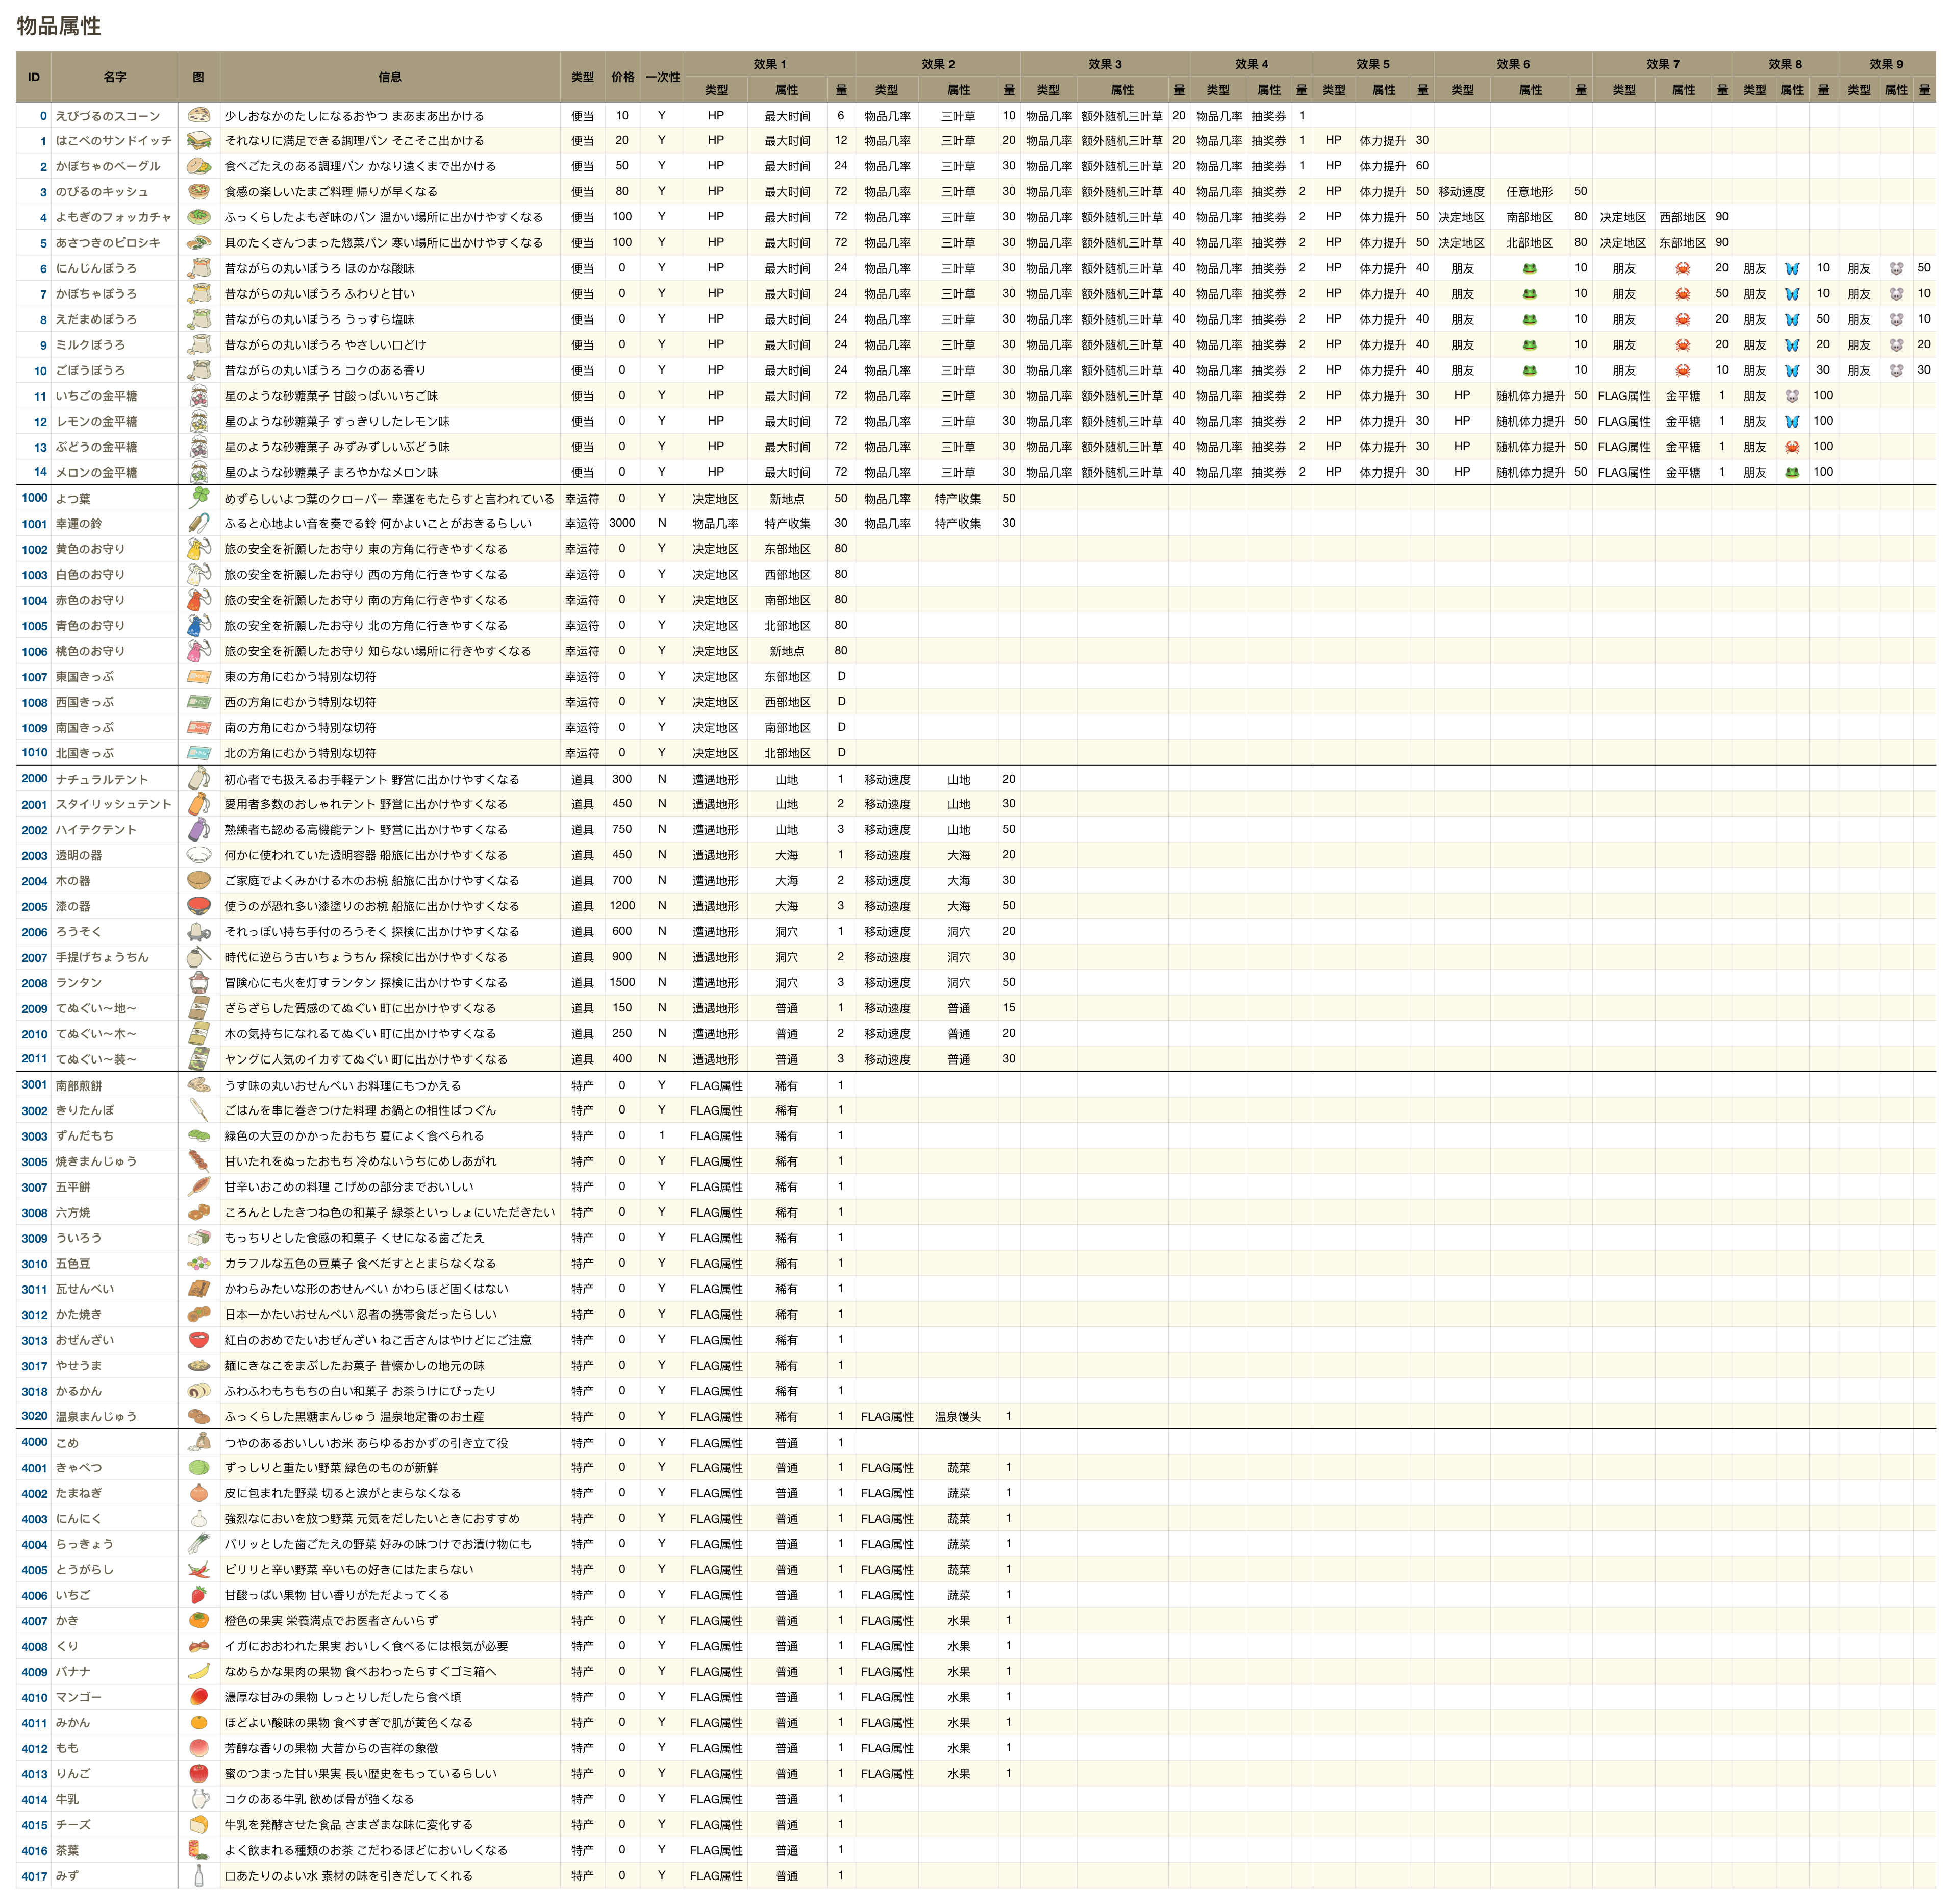Click the name cell 幸運の鈴
Image resolution: width=1952 pixels, height=1904 pixels.
115,523
